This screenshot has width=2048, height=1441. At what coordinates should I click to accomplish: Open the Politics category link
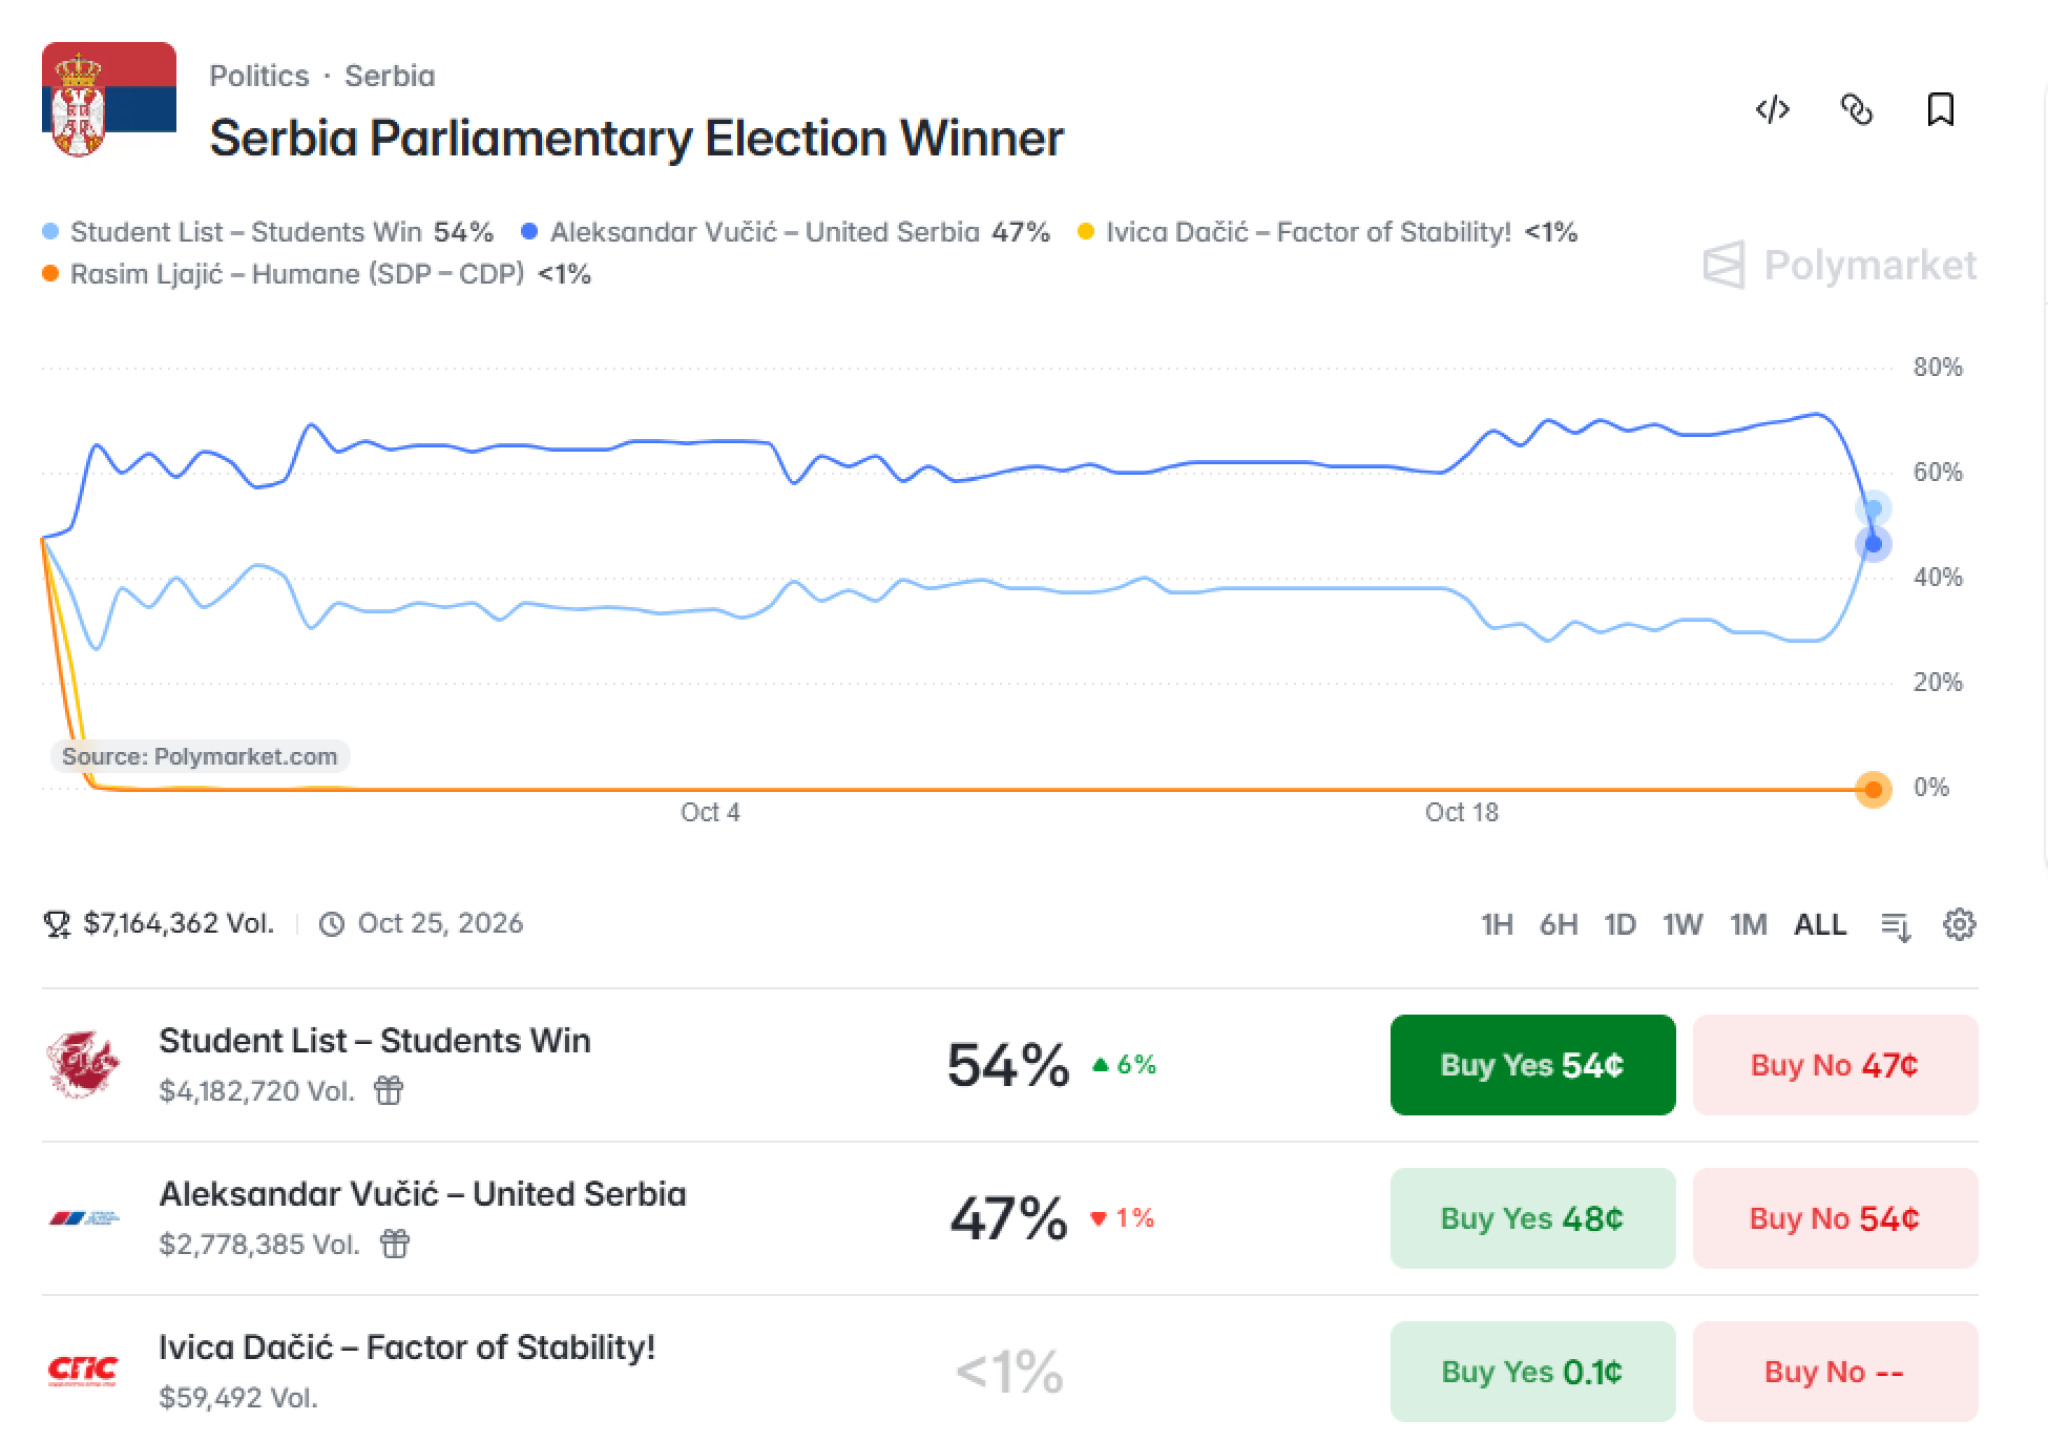(x=259, y=76)
